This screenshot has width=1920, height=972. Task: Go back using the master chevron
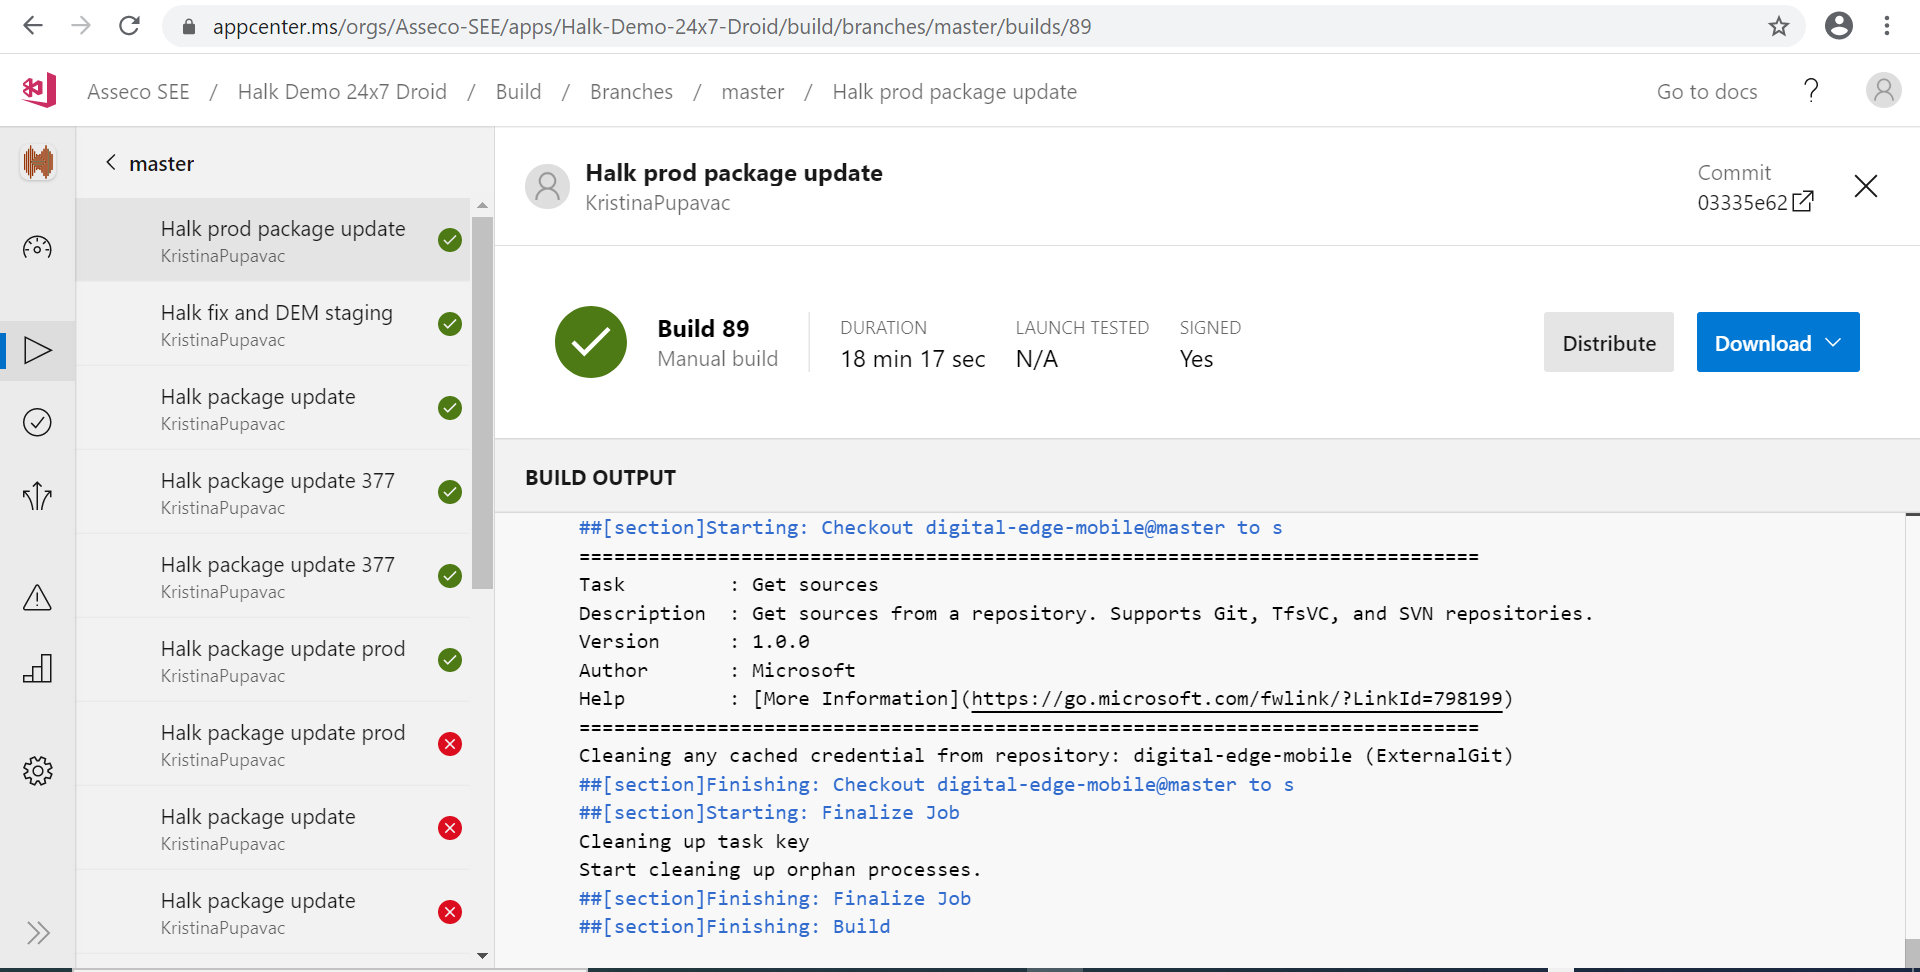click(x=111, y=162)
